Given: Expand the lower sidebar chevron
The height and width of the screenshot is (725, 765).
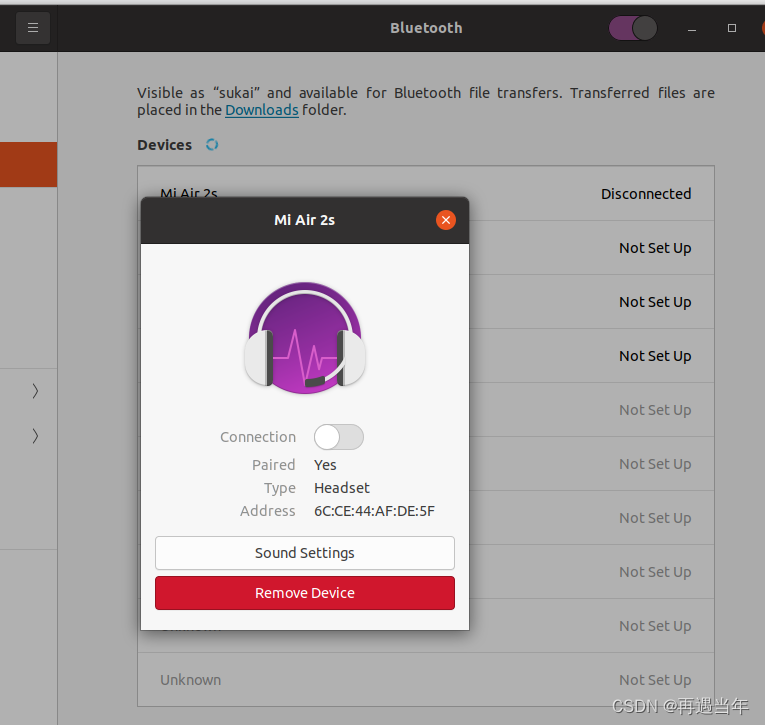Looking at the screenshot, I should 35,436.
